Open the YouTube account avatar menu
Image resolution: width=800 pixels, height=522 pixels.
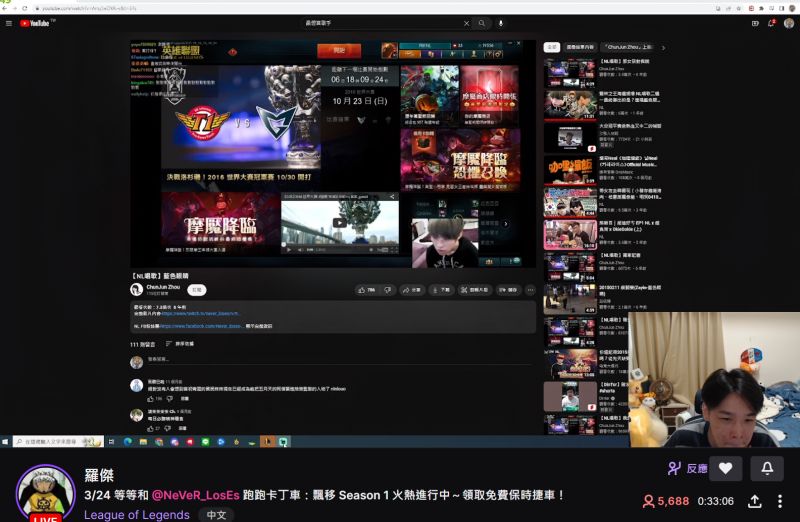point(789,23)
